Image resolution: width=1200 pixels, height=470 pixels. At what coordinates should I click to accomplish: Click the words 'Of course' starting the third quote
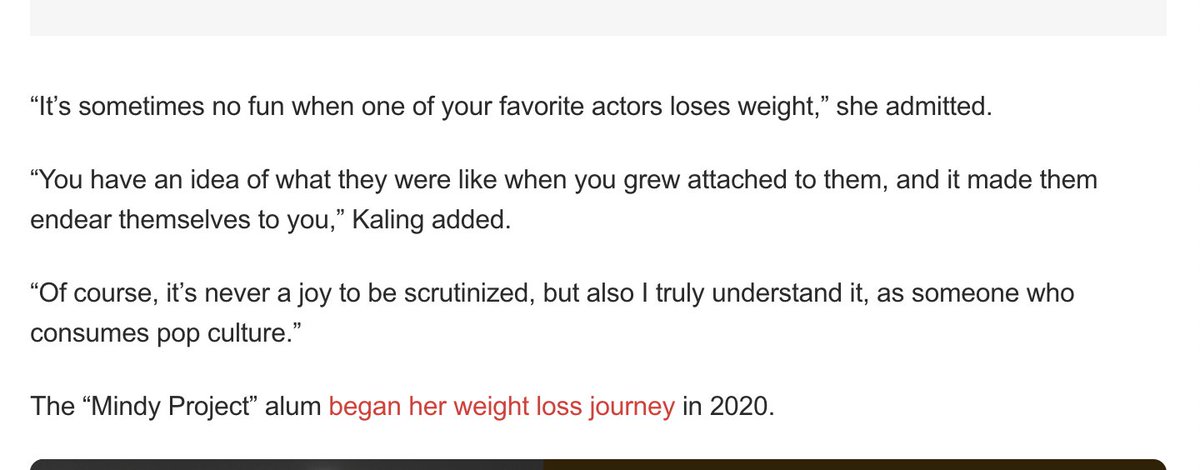[x=91, y=294]
